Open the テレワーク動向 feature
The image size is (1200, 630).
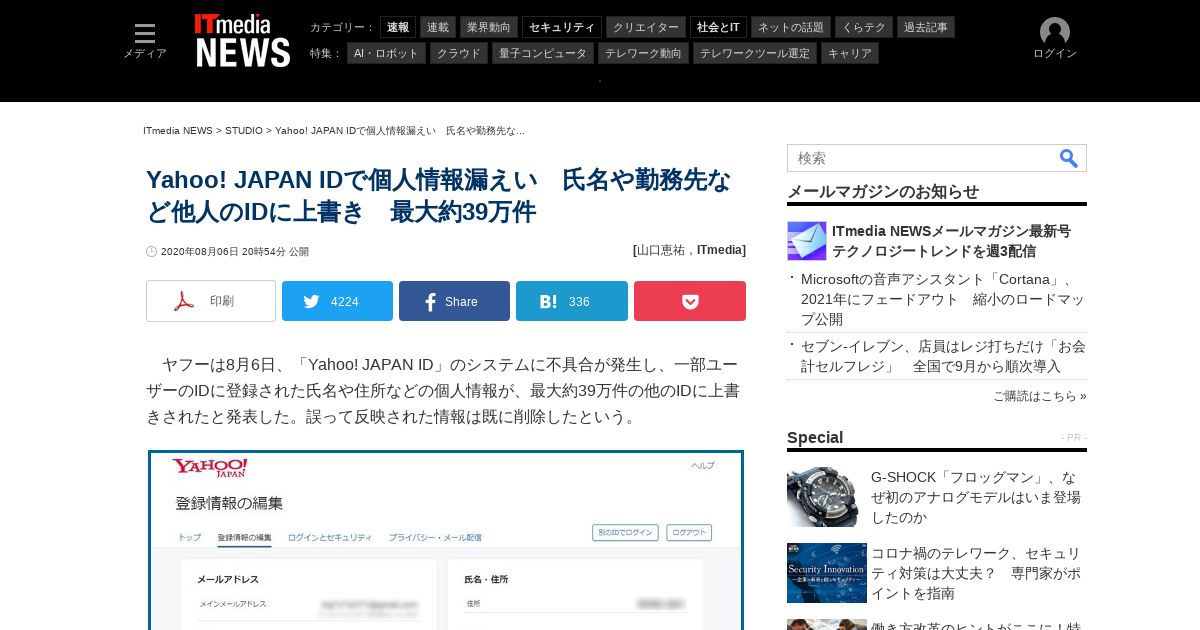coord(643,53)
